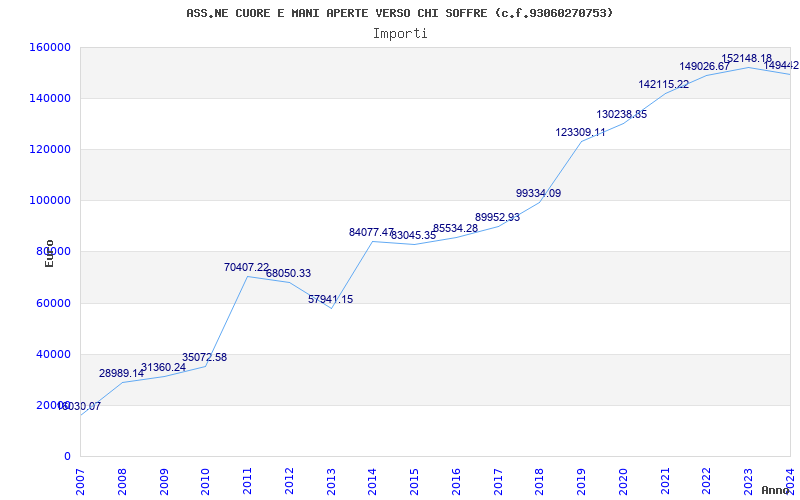Click data label 16030.07
The image size is (800, 500).
[x=79, y=407]
